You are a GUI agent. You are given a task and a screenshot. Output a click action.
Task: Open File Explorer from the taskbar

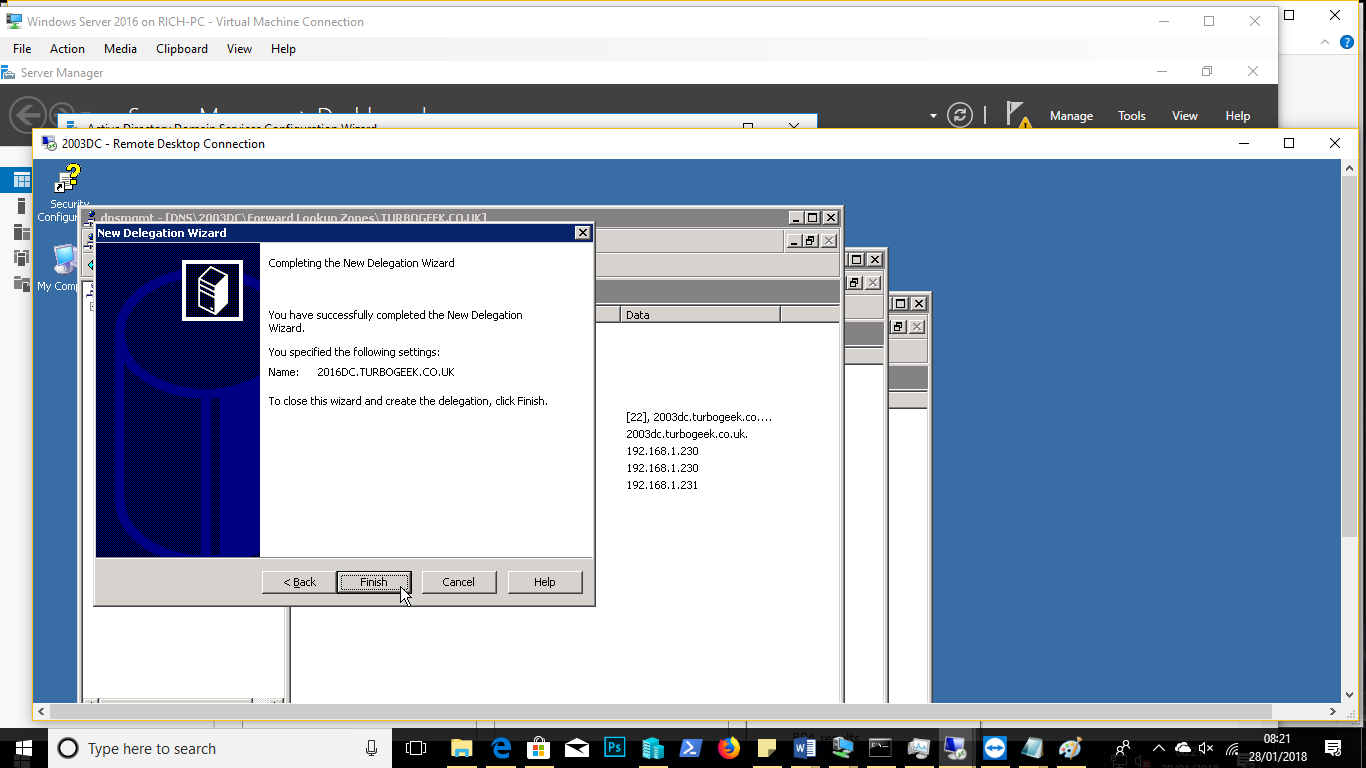pos(461,748)
